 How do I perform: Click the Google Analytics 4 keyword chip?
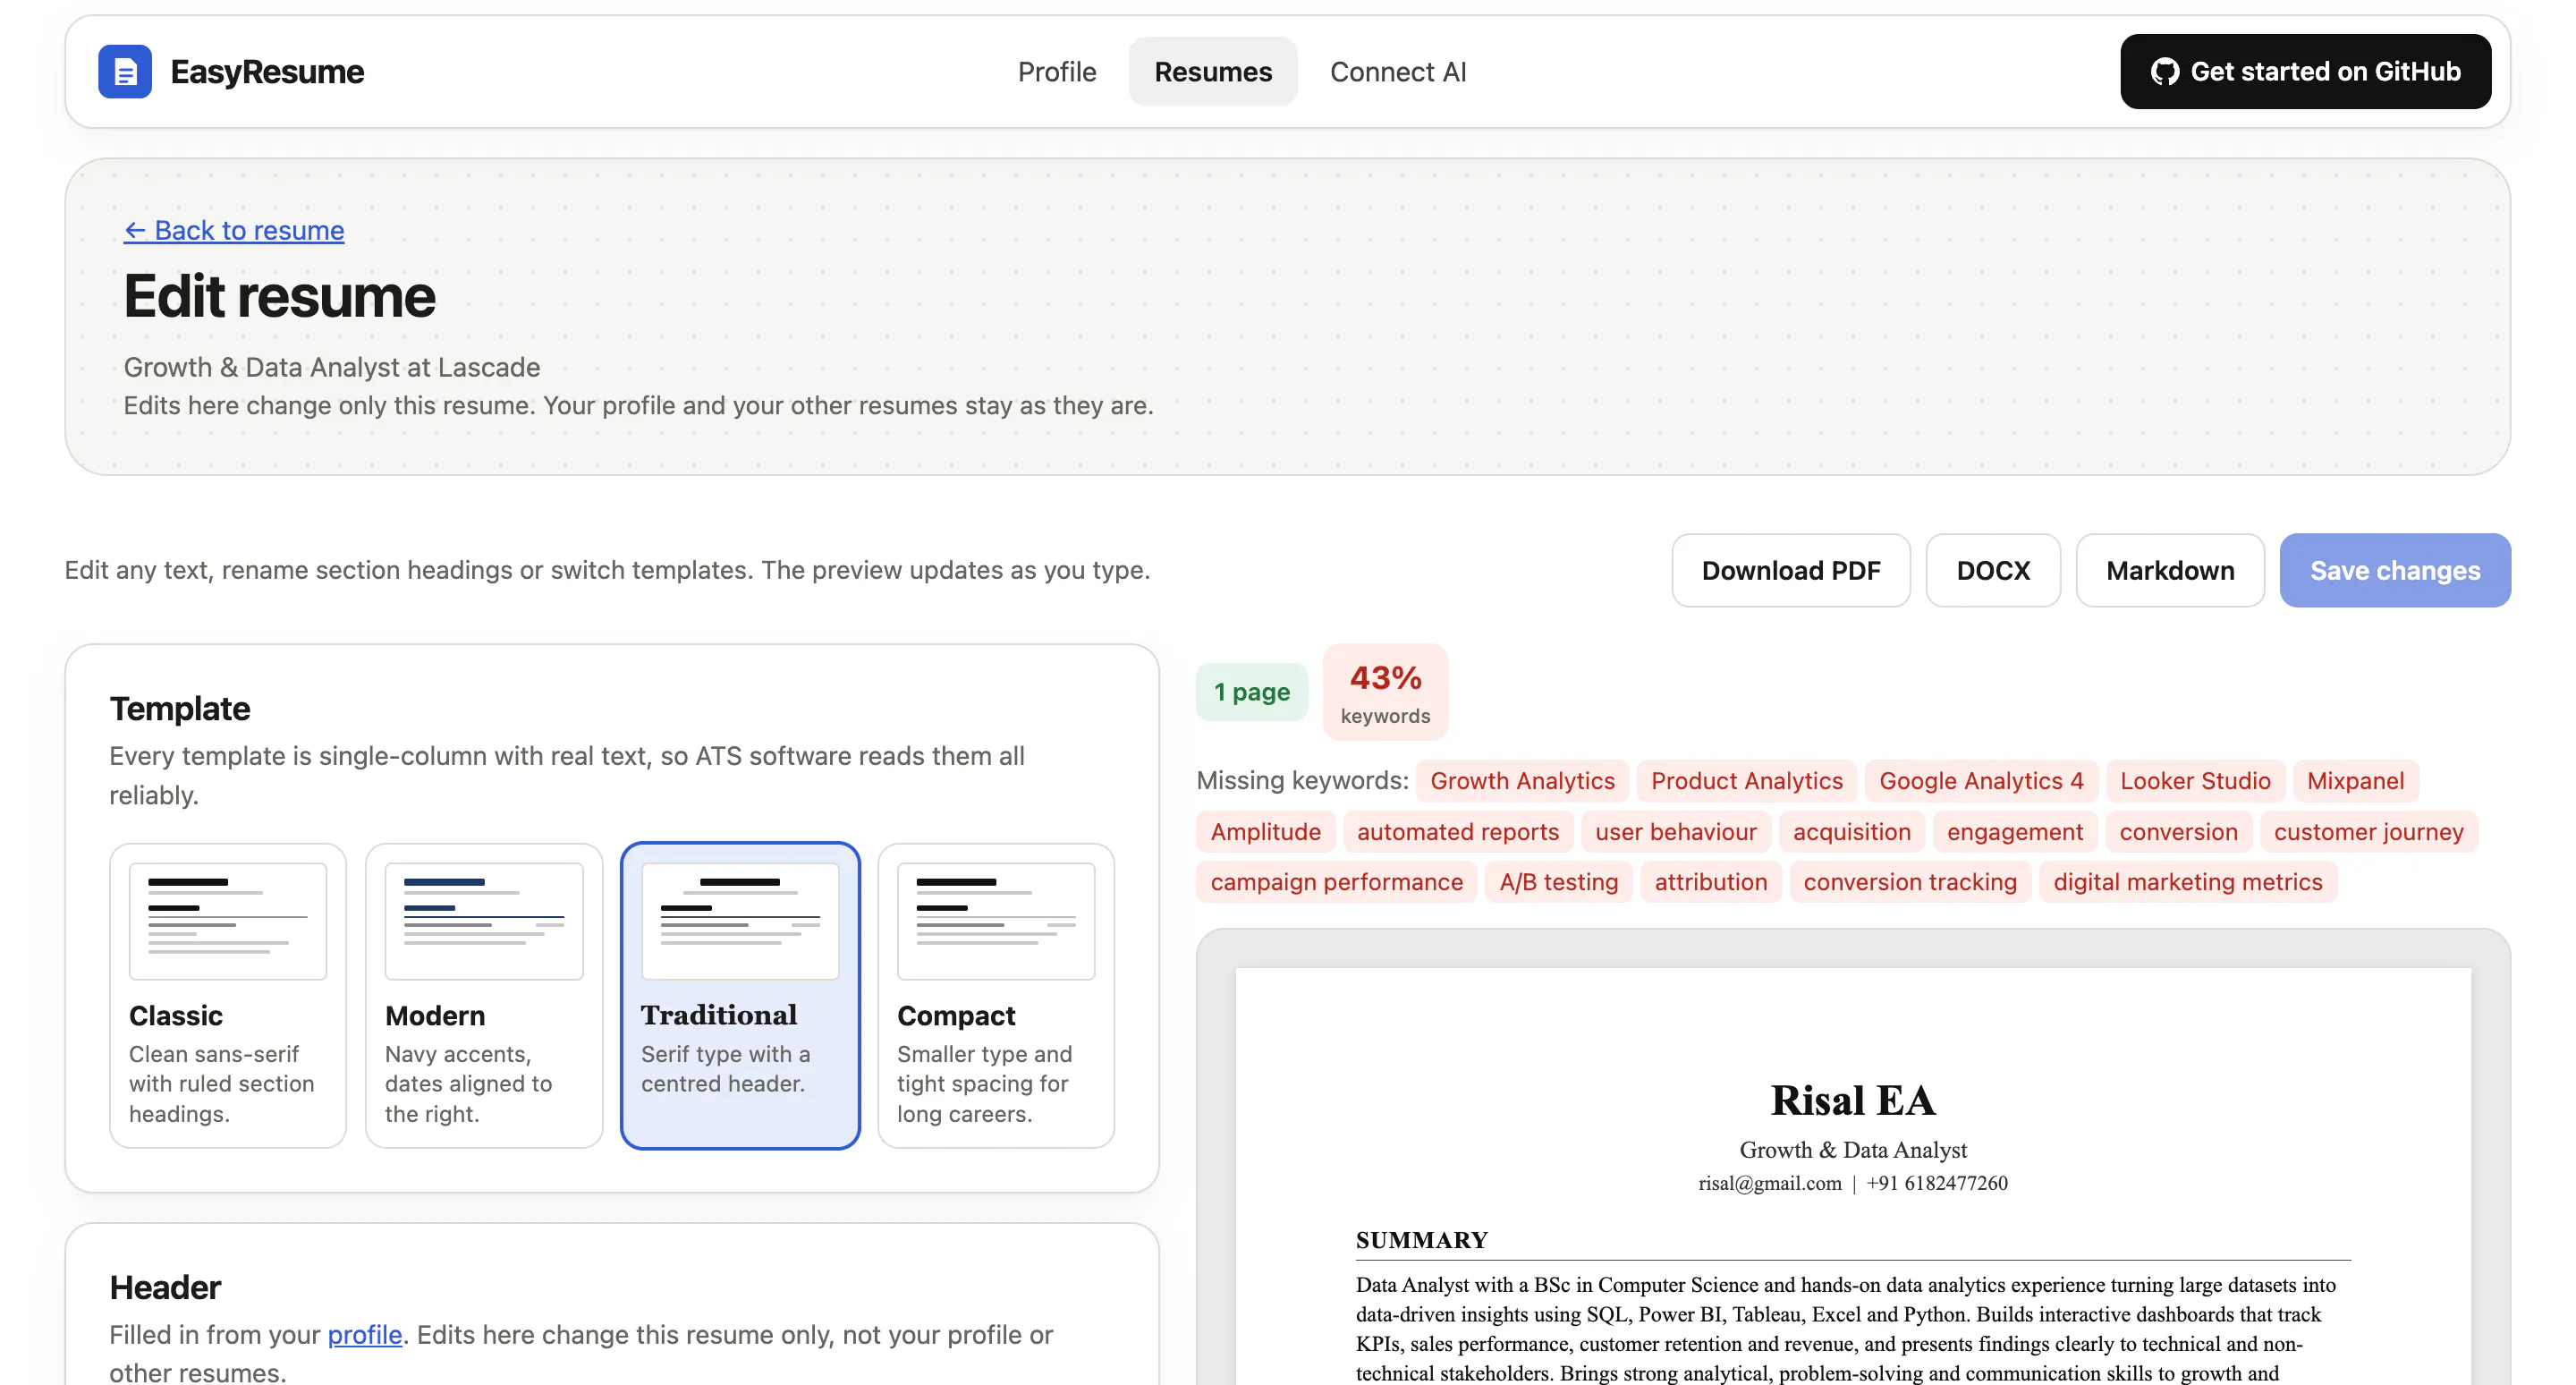[1981, 780]
